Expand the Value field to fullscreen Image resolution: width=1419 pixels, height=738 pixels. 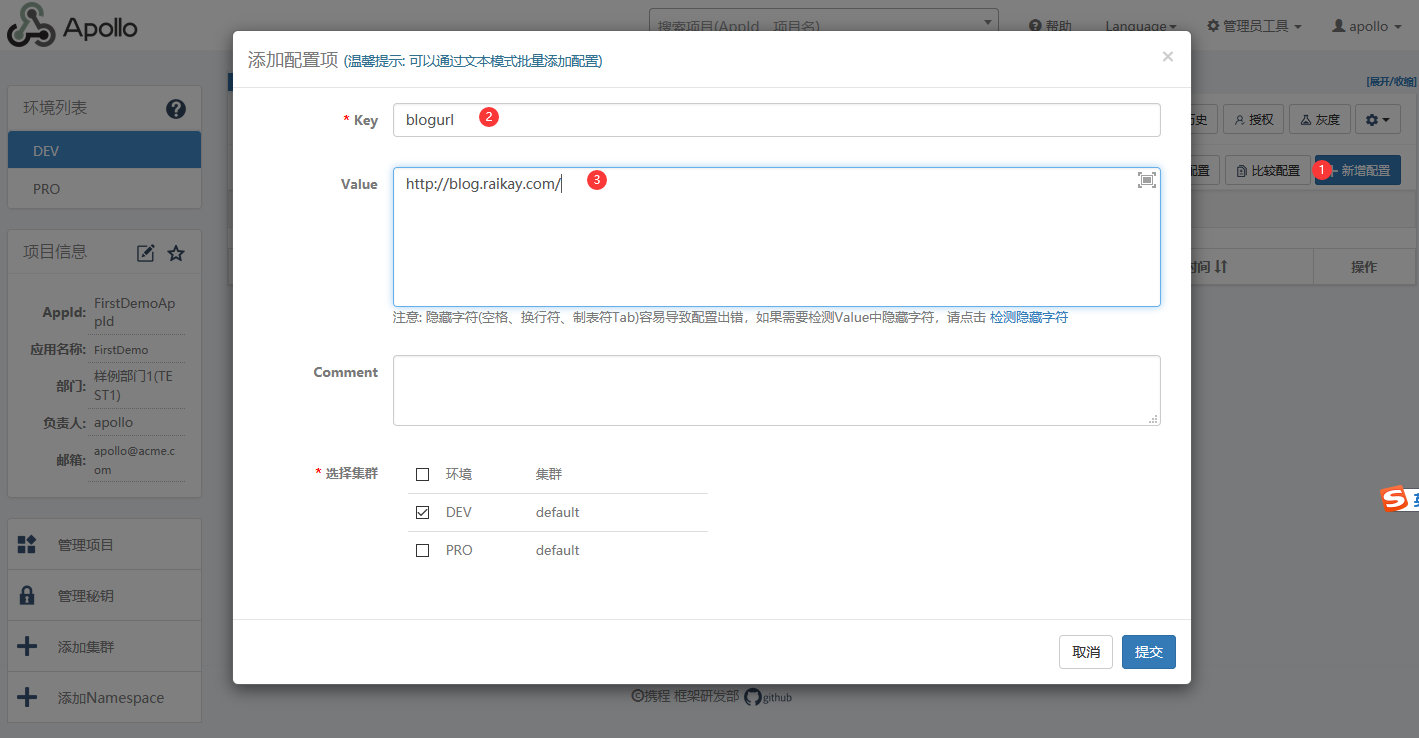coord(1146,180)
